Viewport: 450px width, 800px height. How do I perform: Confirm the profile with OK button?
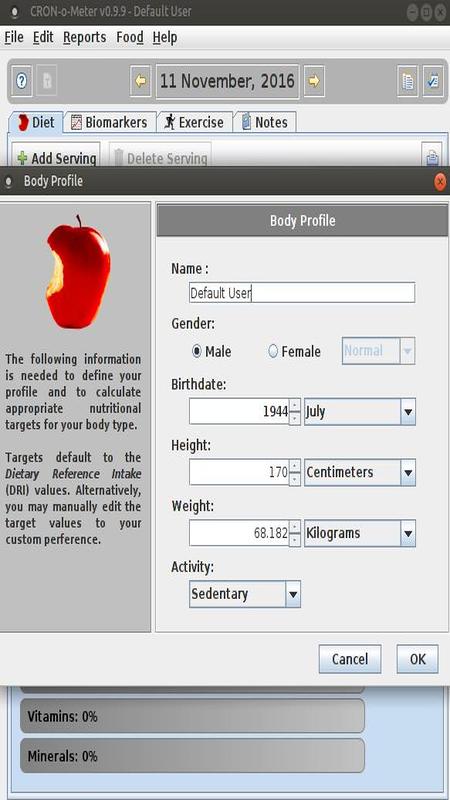coord(417,659)
